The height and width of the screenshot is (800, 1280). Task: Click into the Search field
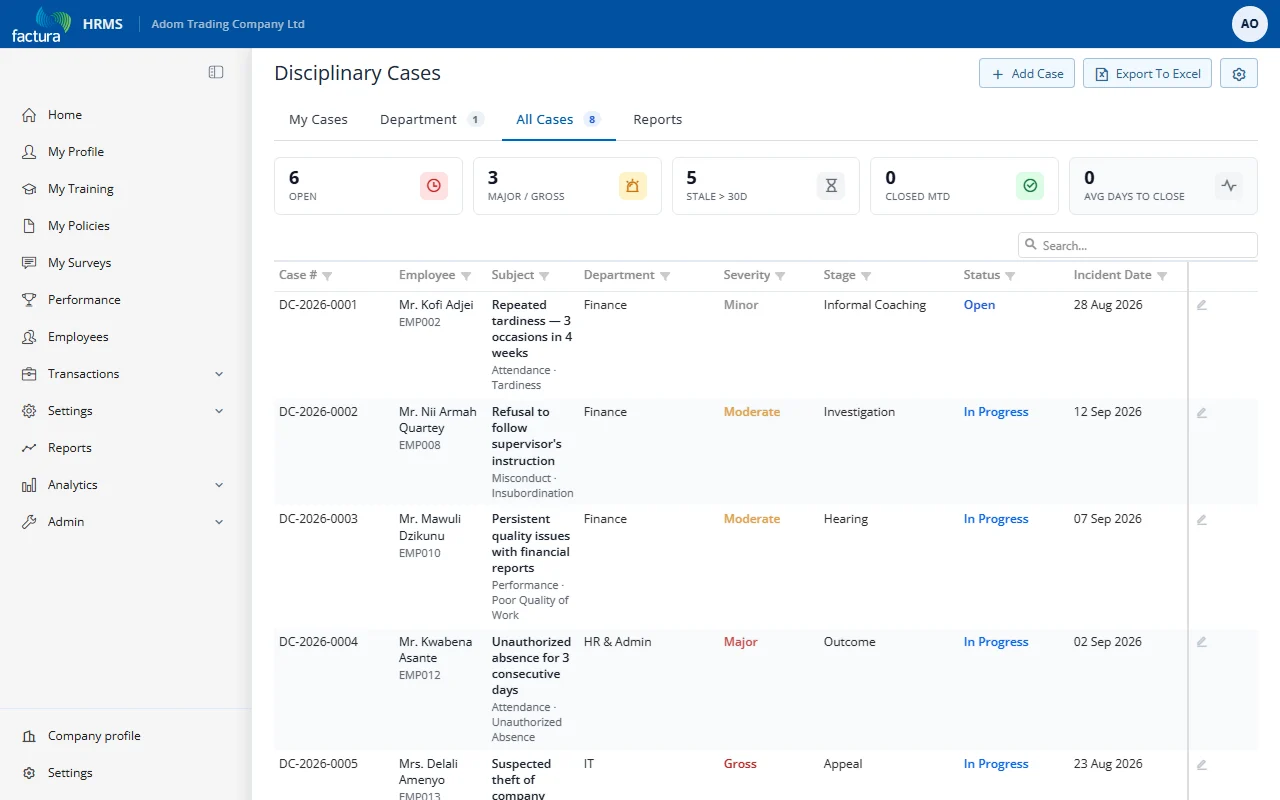[x=1137, y=245]
